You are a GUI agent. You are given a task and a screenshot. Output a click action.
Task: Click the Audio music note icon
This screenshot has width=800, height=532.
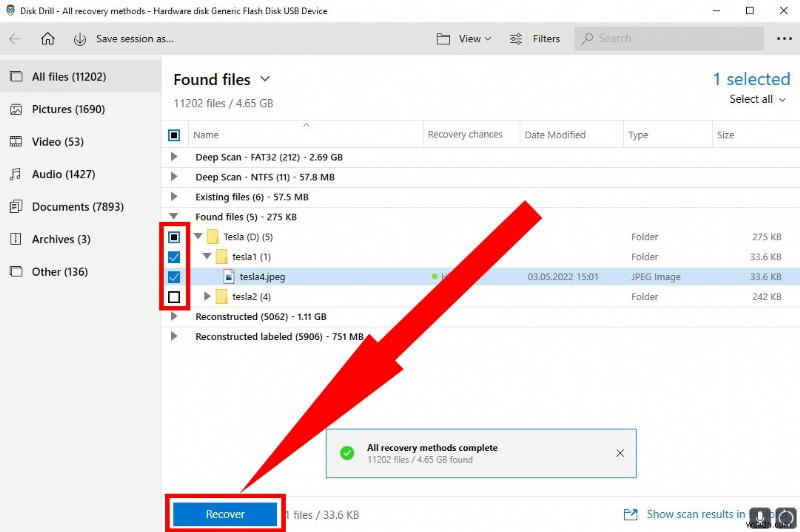(x=16, y=174)
